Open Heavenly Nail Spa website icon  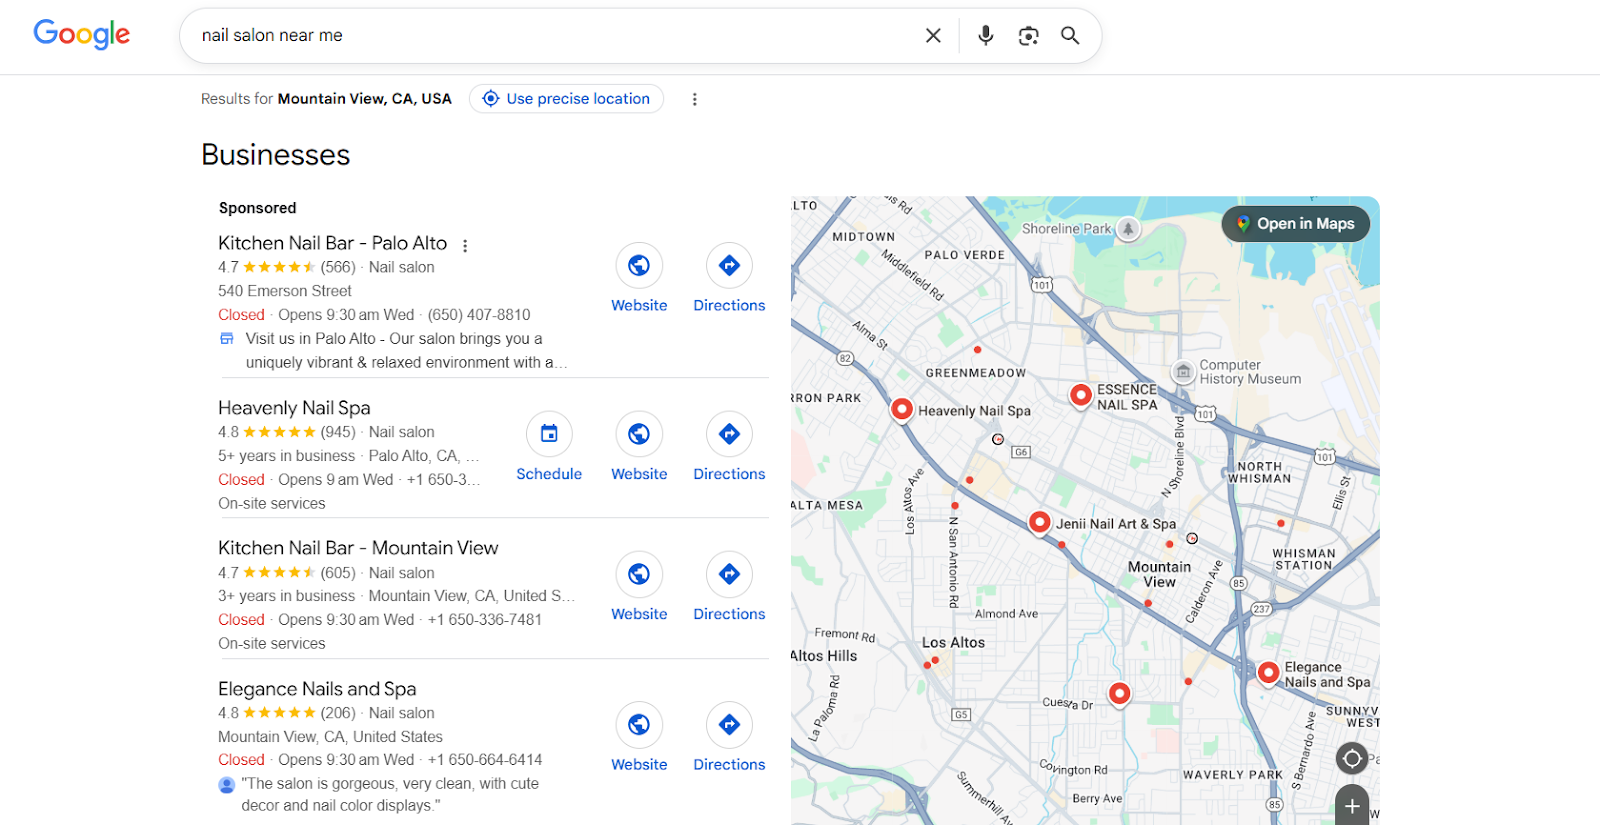click(639, 434)
